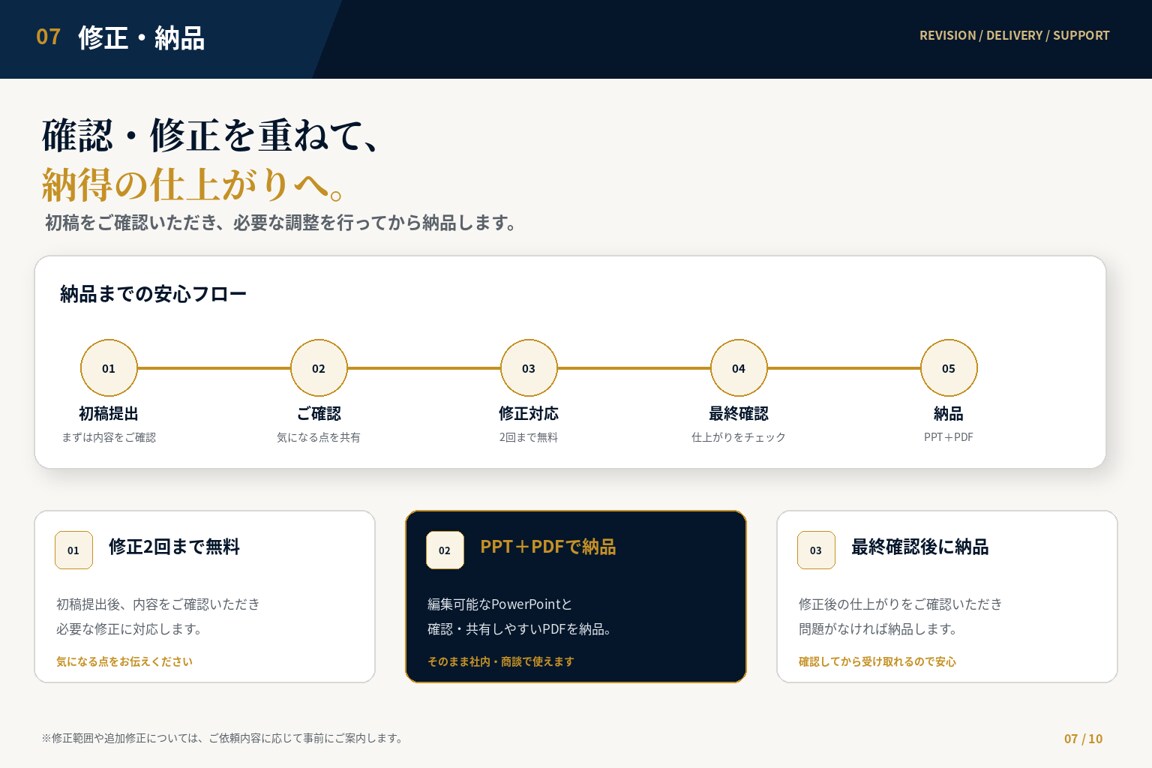Click the flow step circle 04
Screen dimensions: 1152x768
click(x=738, y=368)
